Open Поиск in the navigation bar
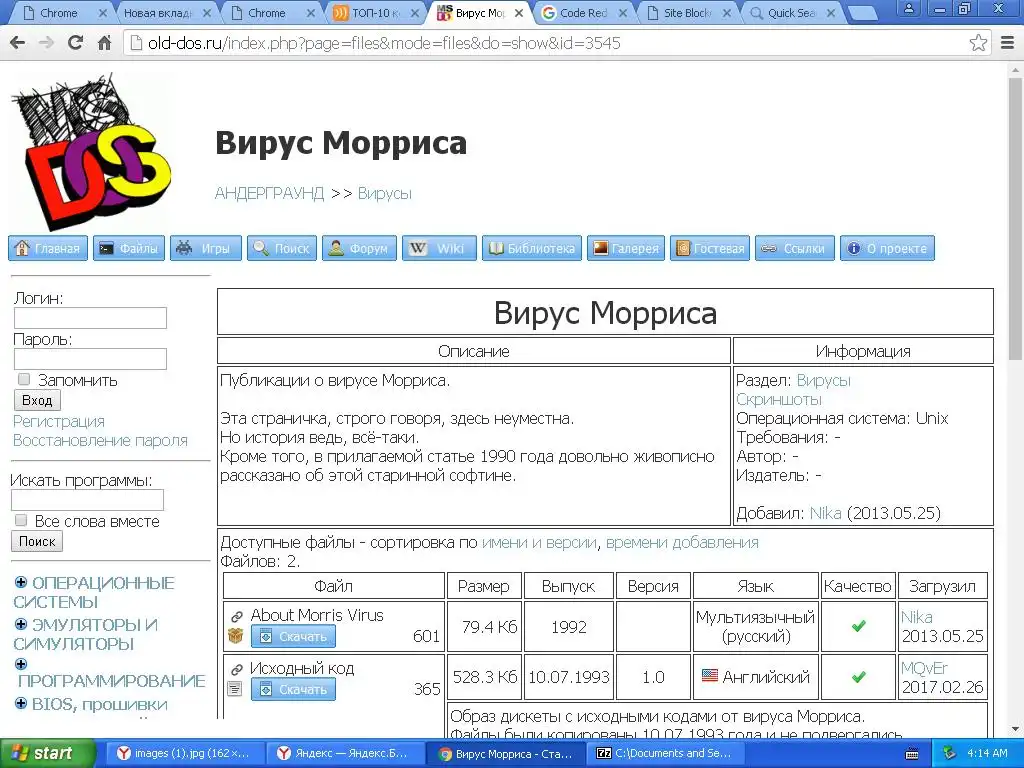The width and height of the screenshot is (1024, 768). coord(282,248)
